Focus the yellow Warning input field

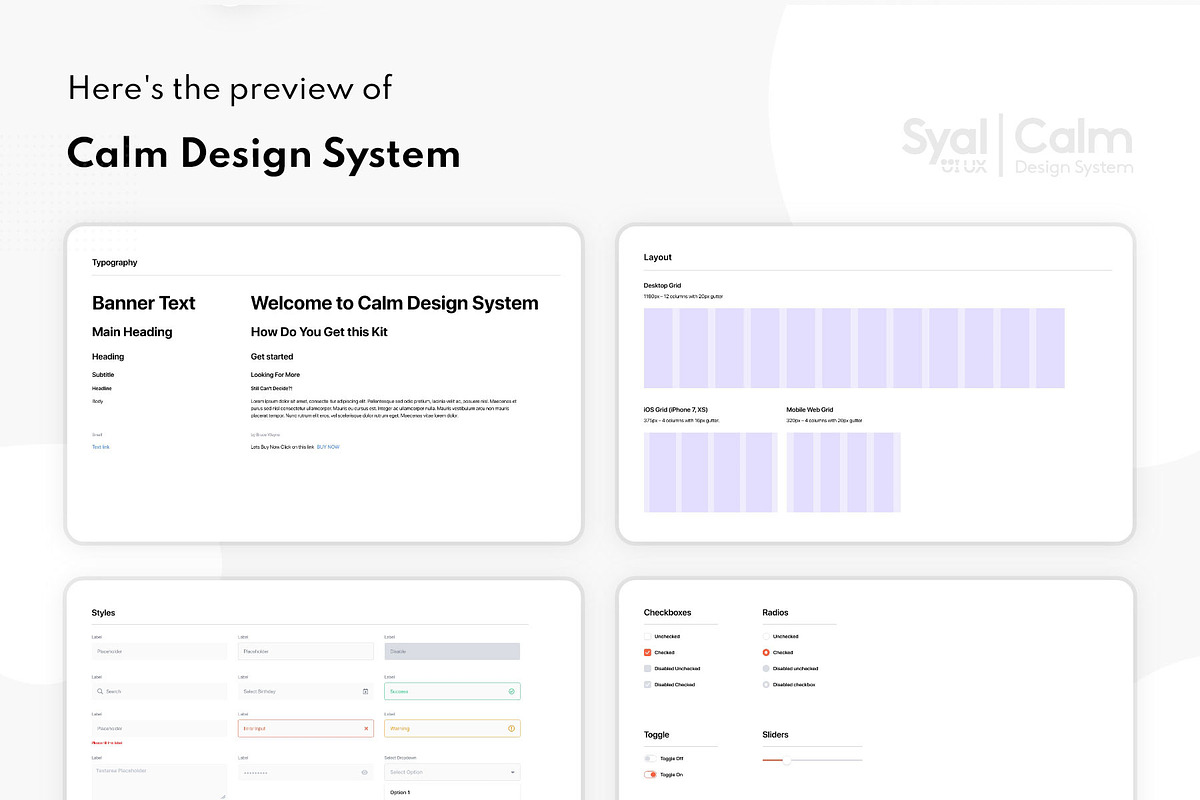click(452, 728)
